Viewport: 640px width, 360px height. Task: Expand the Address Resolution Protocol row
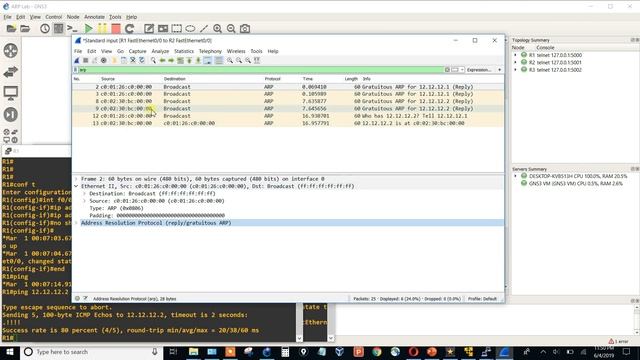(76, 223)
